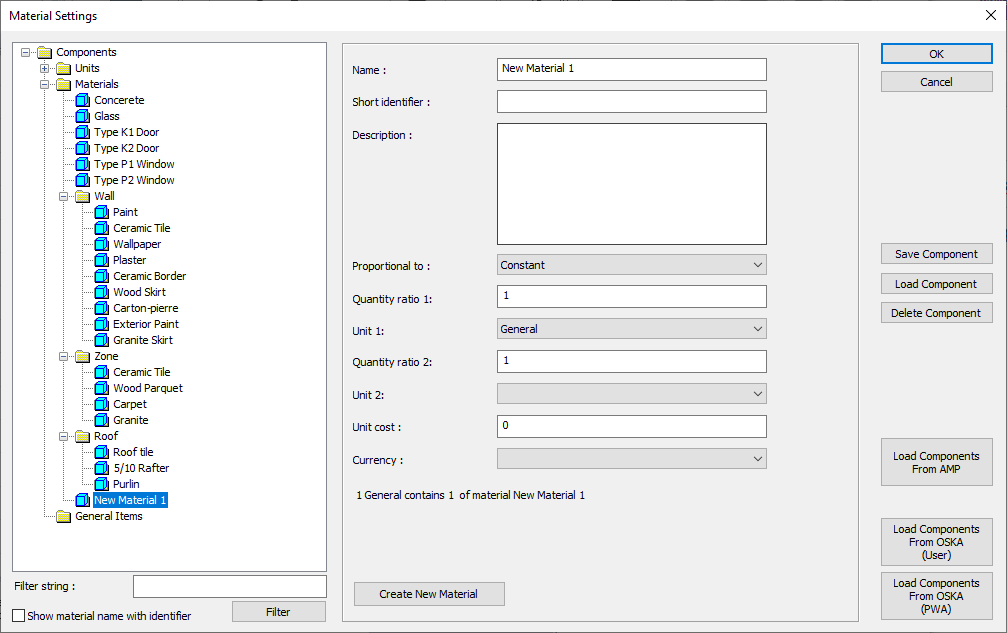Screen dimensions: 1007x633
Task: Click the Roof tile material icon
Action: pos(101,452)
